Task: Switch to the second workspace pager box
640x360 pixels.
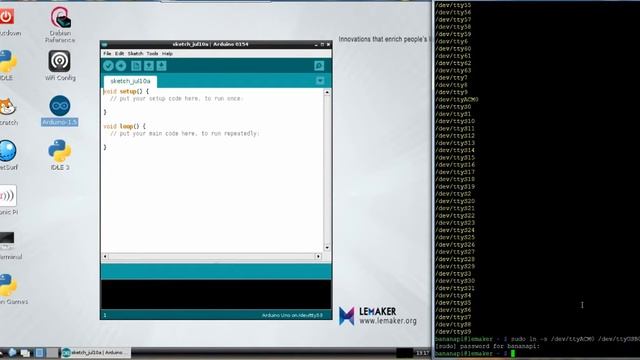Action: click(52, 353)
